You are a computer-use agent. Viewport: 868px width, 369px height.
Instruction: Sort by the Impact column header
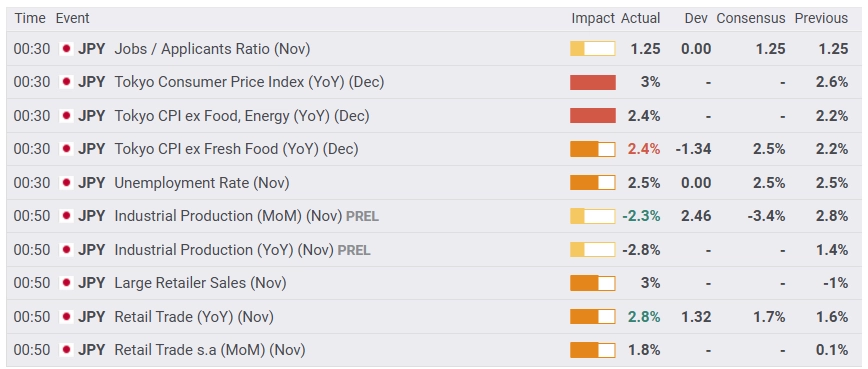click(593, 18)
